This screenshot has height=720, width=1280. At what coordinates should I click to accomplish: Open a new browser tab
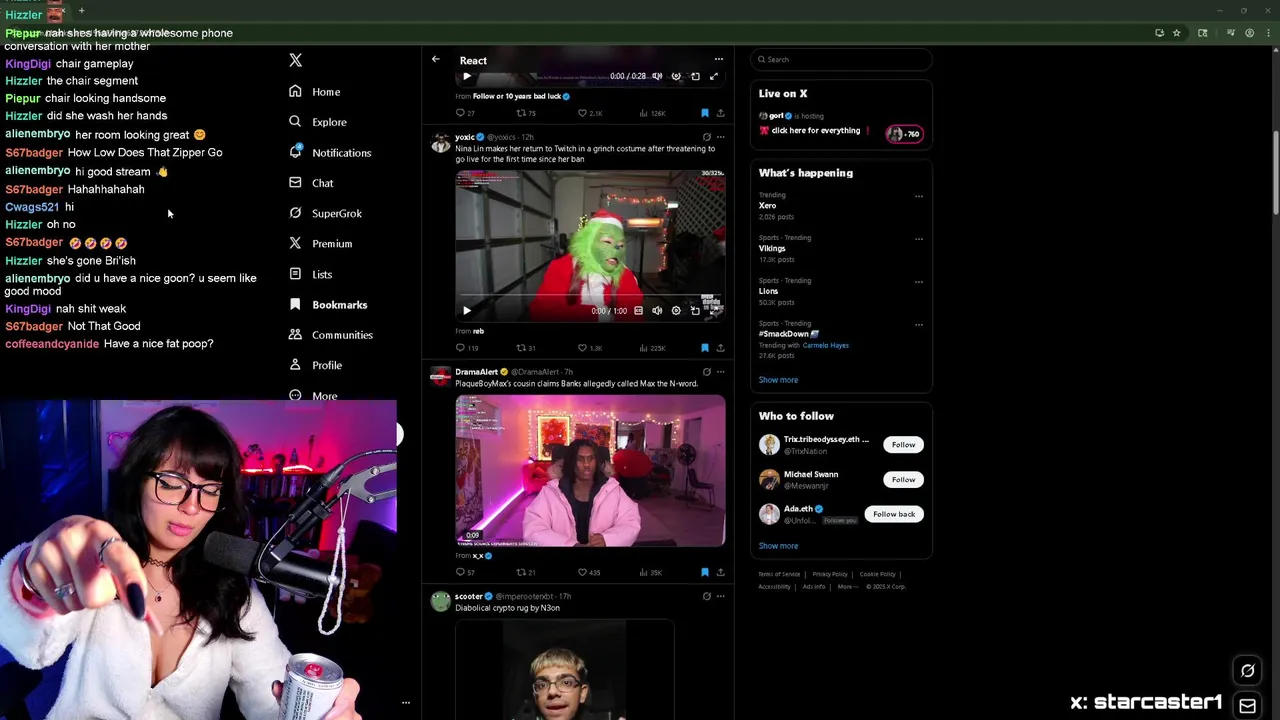coord(81,11)
